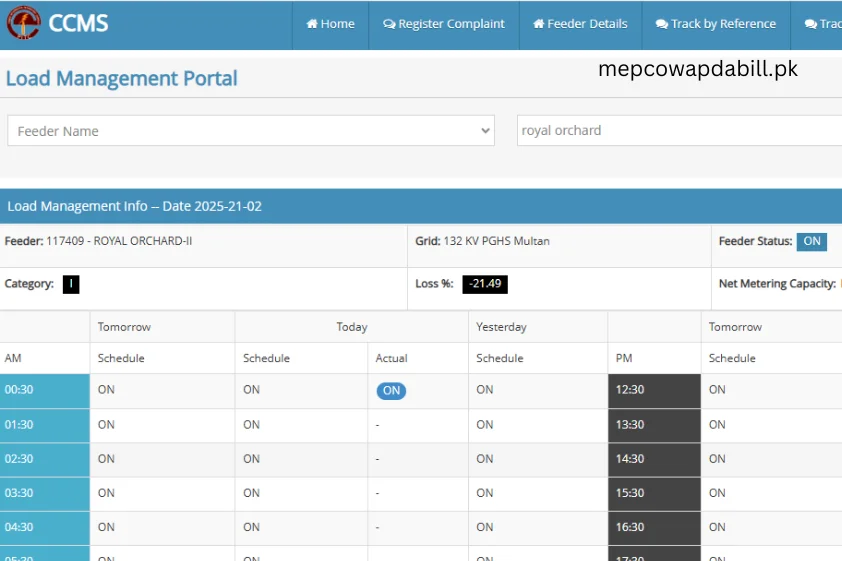Click the house icon beside Feeder Details

539,24
